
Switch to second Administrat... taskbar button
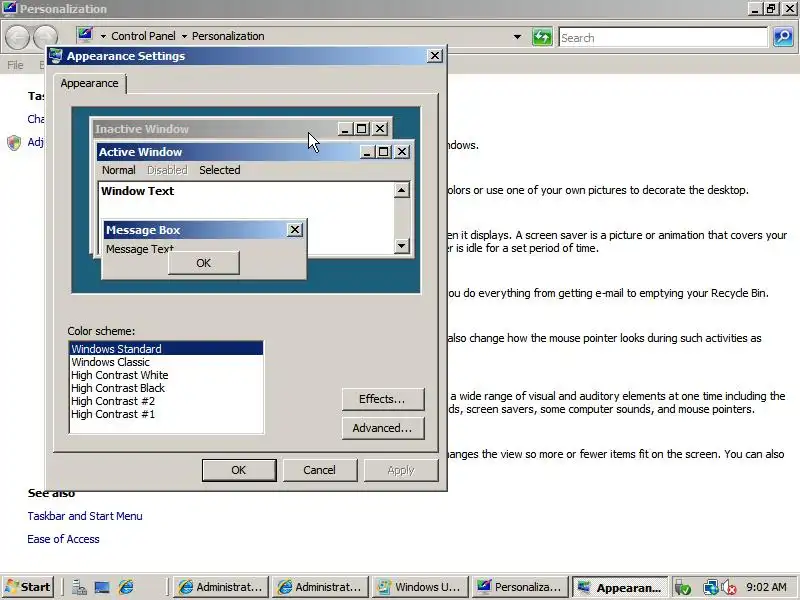(320, 587)
